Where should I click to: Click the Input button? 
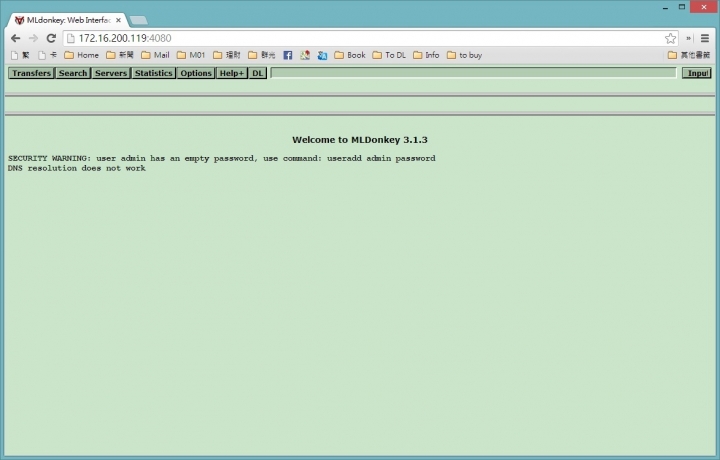pyautogui.click(x=697, y=73)
